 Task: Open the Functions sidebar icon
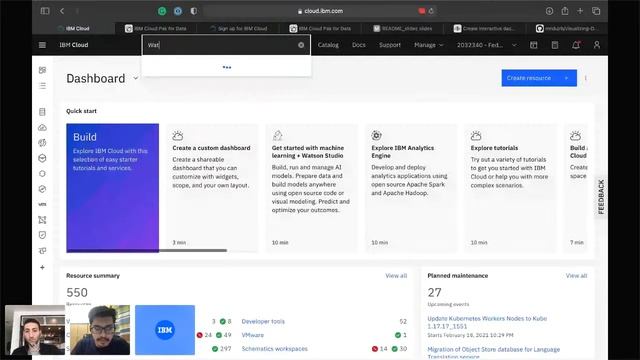click(42, 143)
